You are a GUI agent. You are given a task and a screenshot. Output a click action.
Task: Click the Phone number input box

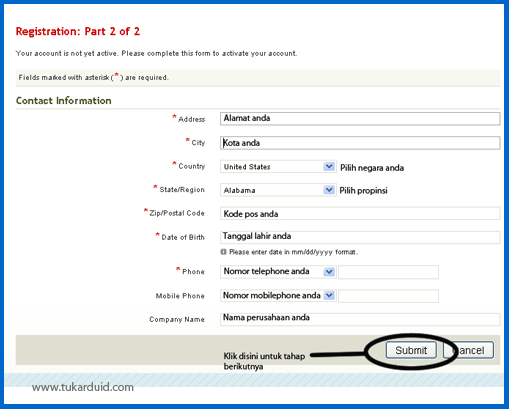(x=388, y=272)
